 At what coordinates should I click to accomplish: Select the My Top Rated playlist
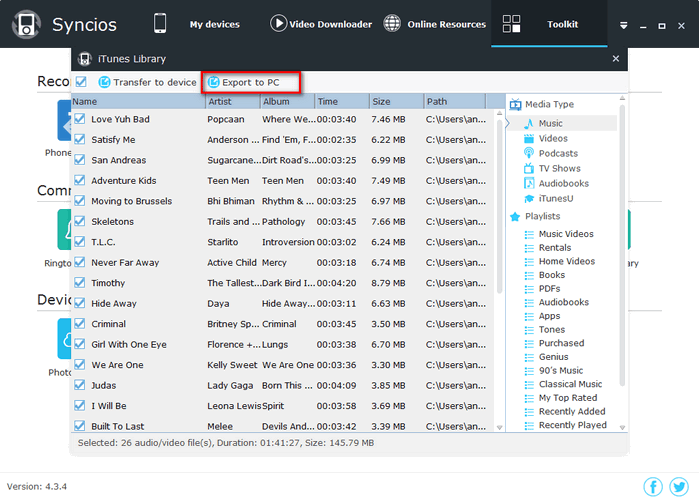(568, 398)
